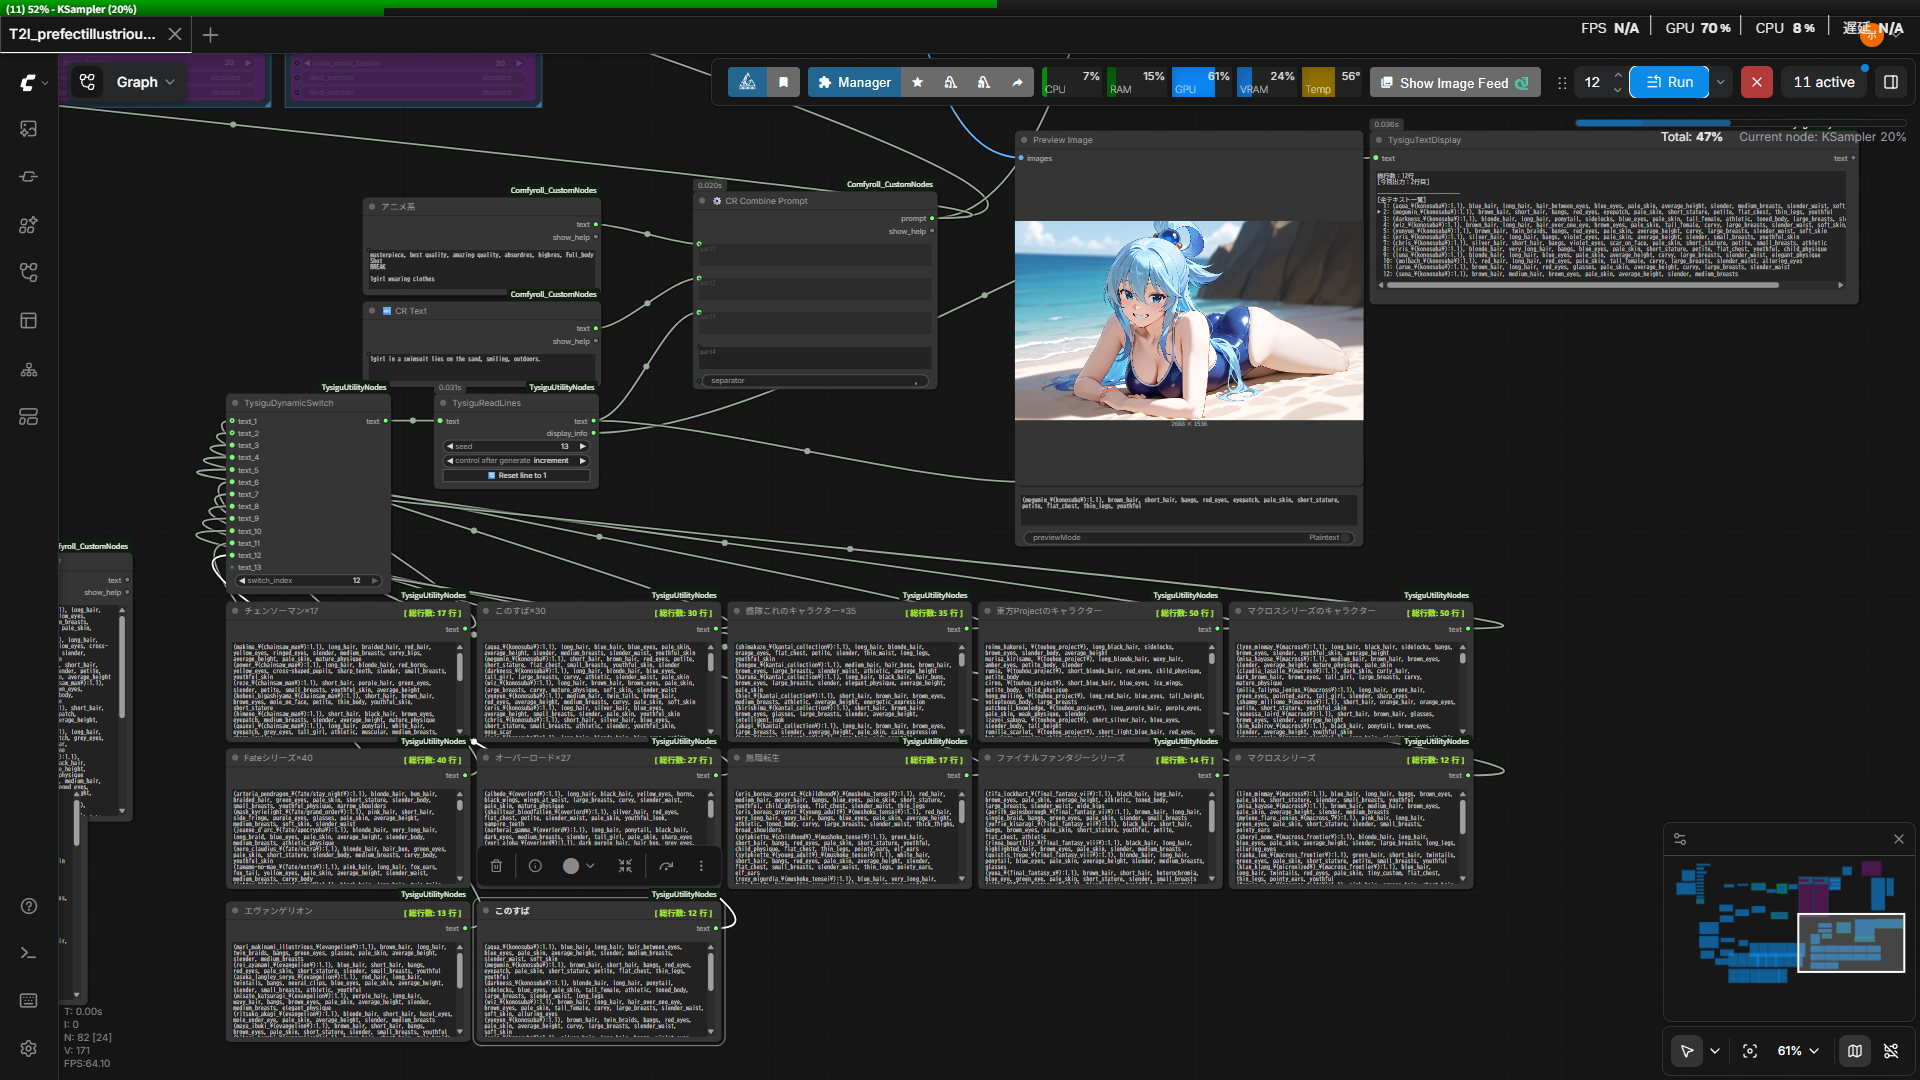Collapse the TysiguTextDisplay node dot
The image size is (1920, 1080).
(1379, 140)
